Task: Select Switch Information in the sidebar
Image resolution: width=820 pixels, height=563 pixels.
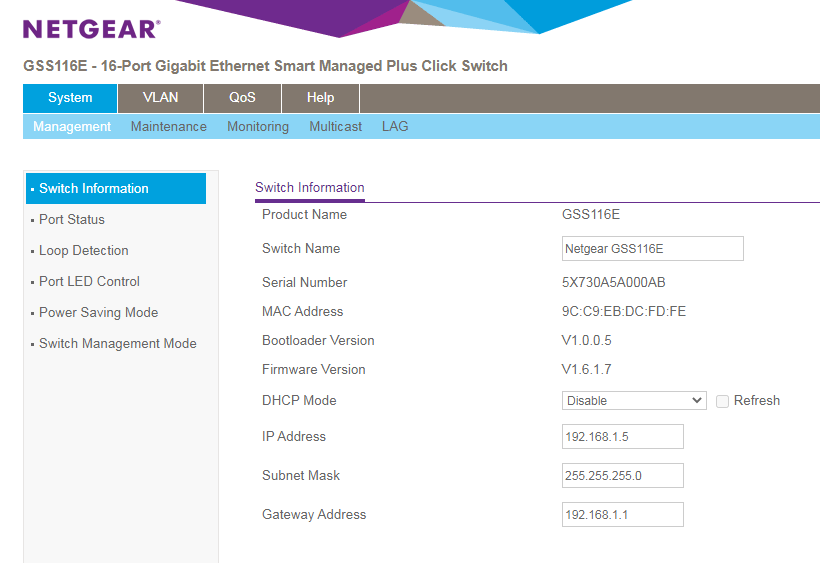Action: tap(116, 189)
